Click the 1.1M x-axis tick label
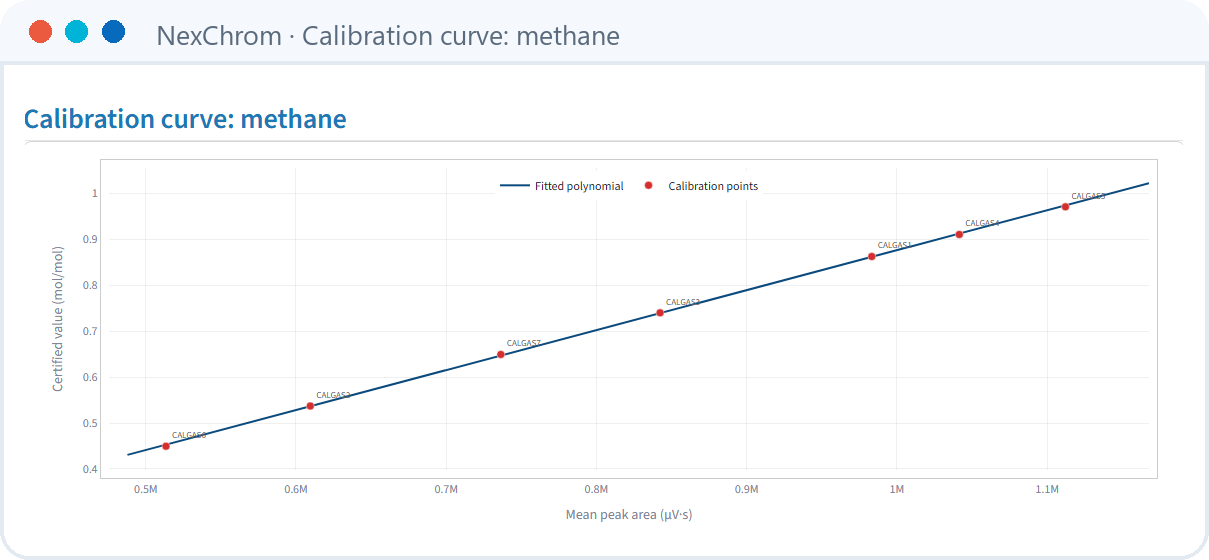The width and height of the screenshot is (1209, 560). [1047, 490]
